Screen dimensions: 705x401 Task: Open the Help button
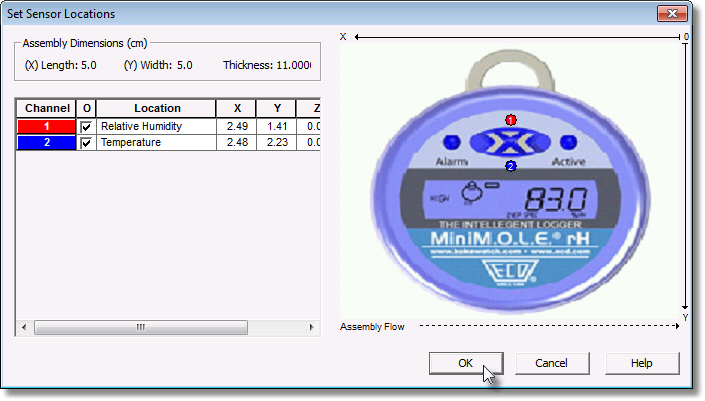pos(642,363)
